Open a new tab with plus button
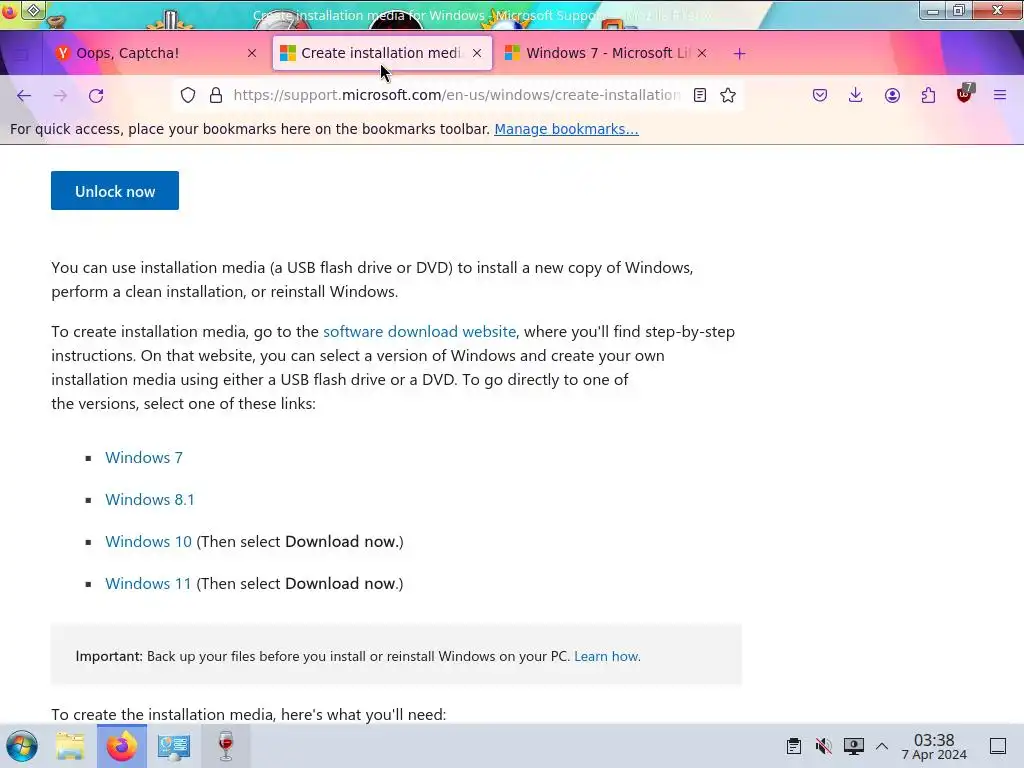Image resolution: width=1024 pixels, height=768 pixels. [739, 54]
